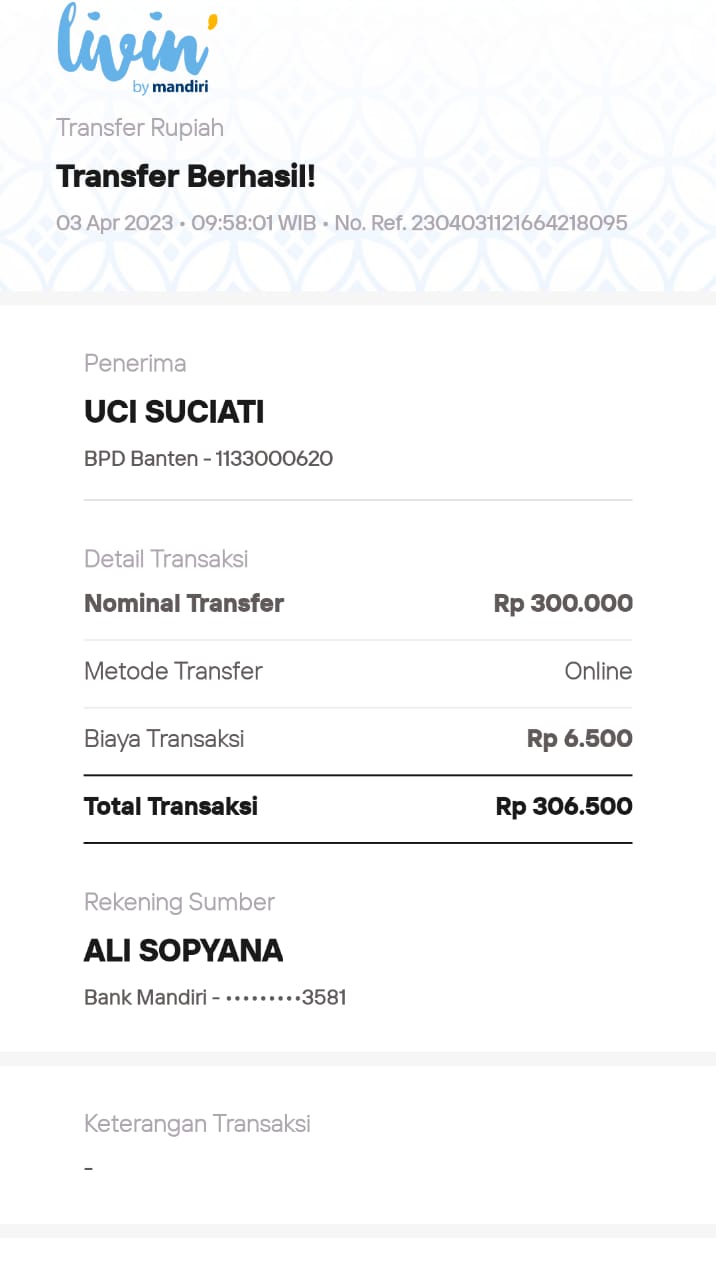Image resolution: width=716 pixels, height=1280 pixels.
Task: Tap the 03 Apr 2023 transaction date
Action: pos(114,222)
